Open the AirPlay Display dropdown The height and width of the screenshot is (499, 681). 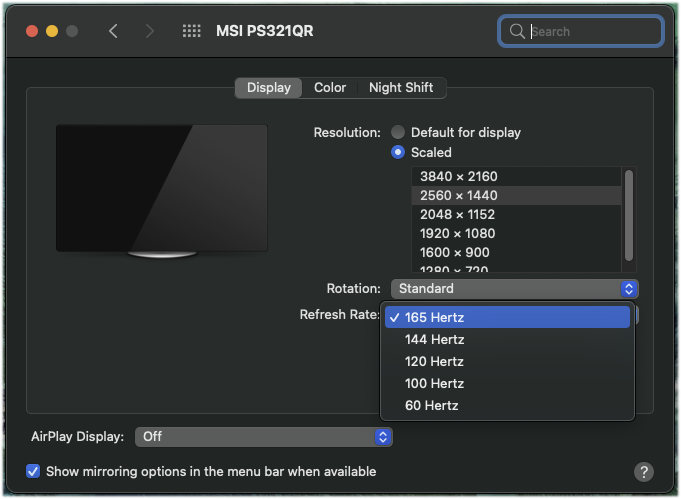264,437
